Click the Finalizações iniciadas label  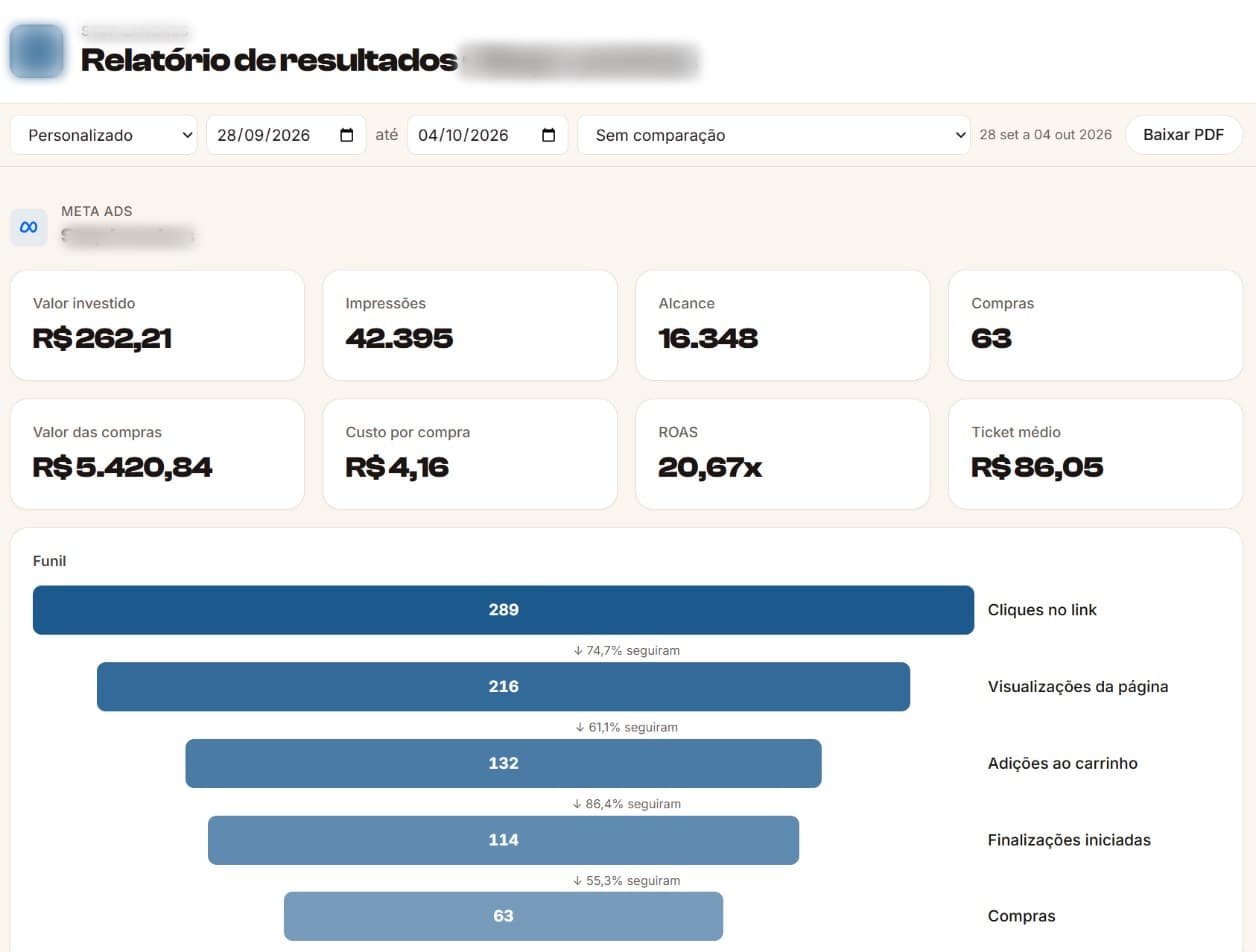[1069, 840]
